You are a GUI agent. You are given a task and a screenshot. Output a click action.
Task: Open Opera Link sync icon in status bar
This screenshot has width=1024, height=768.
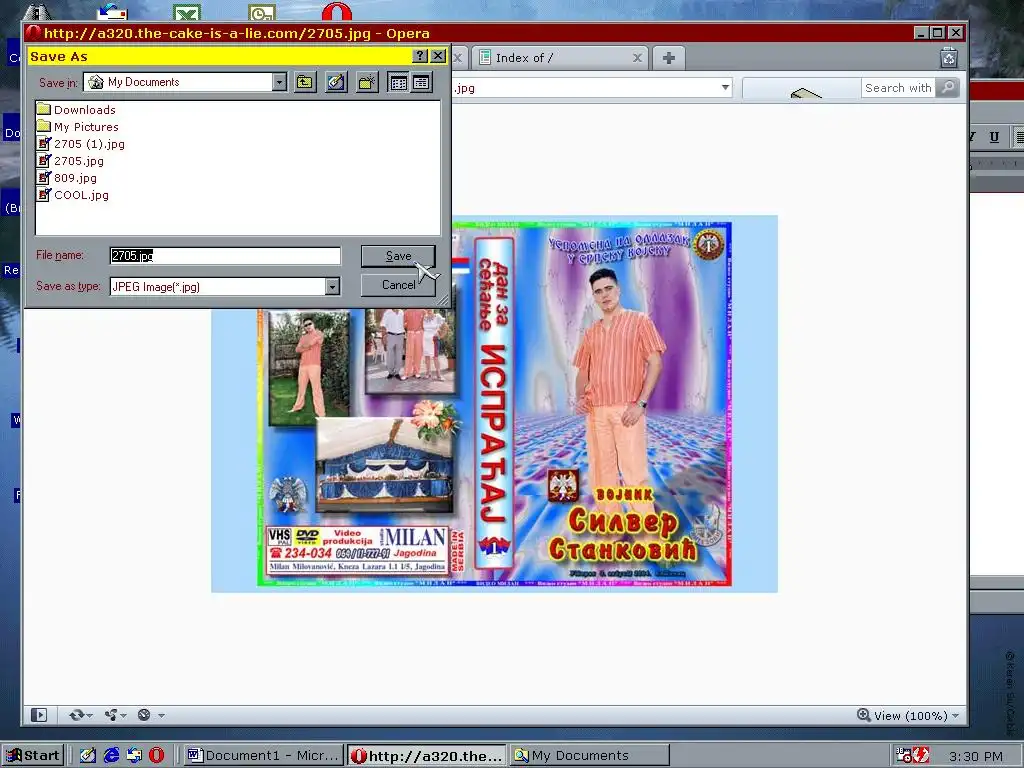click(x=80, y=715)
